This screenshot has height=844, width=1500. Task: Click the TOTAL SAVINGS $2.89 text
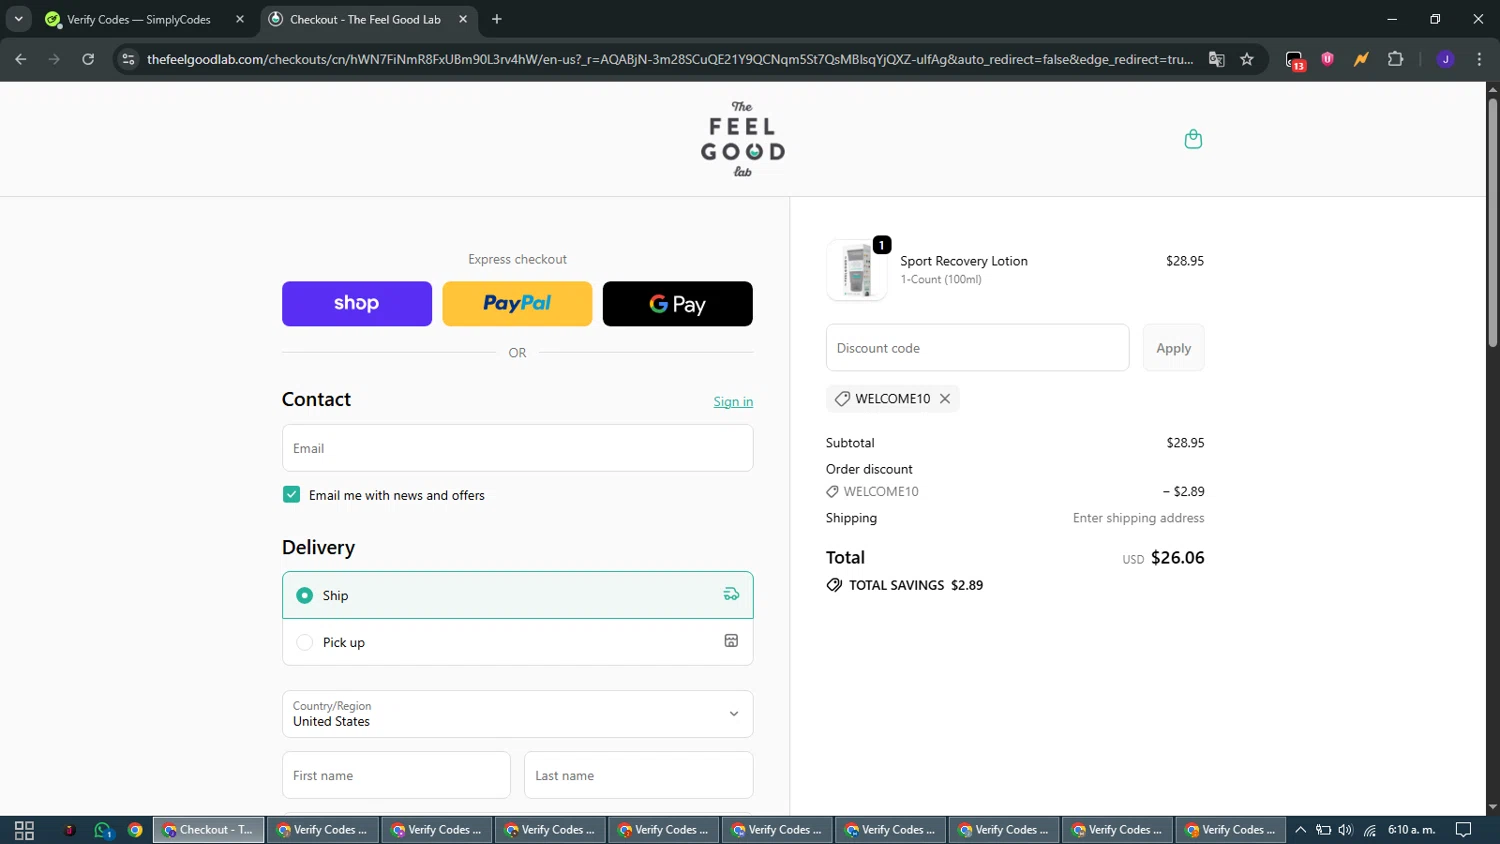click(916, 585)
